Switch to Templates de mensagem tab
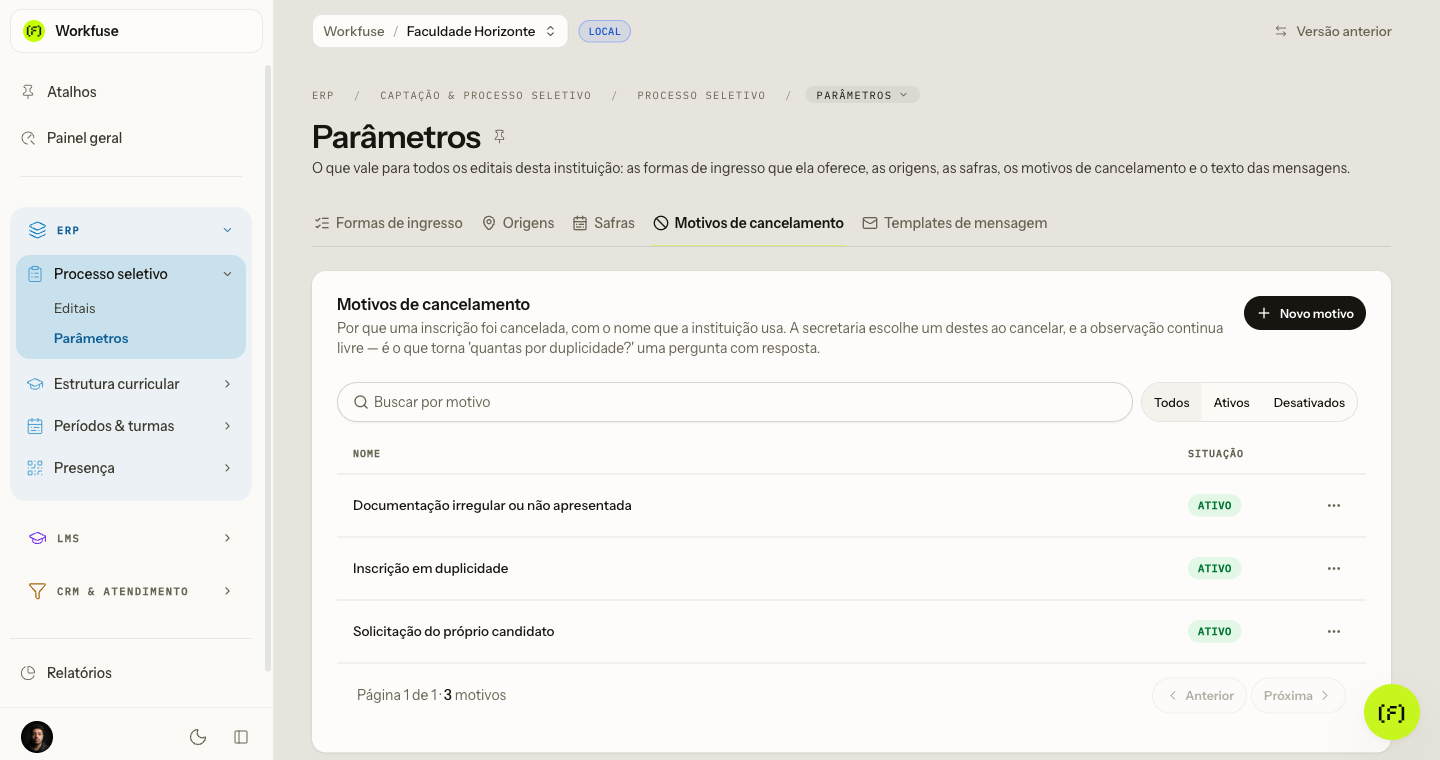 click(955, 223)
